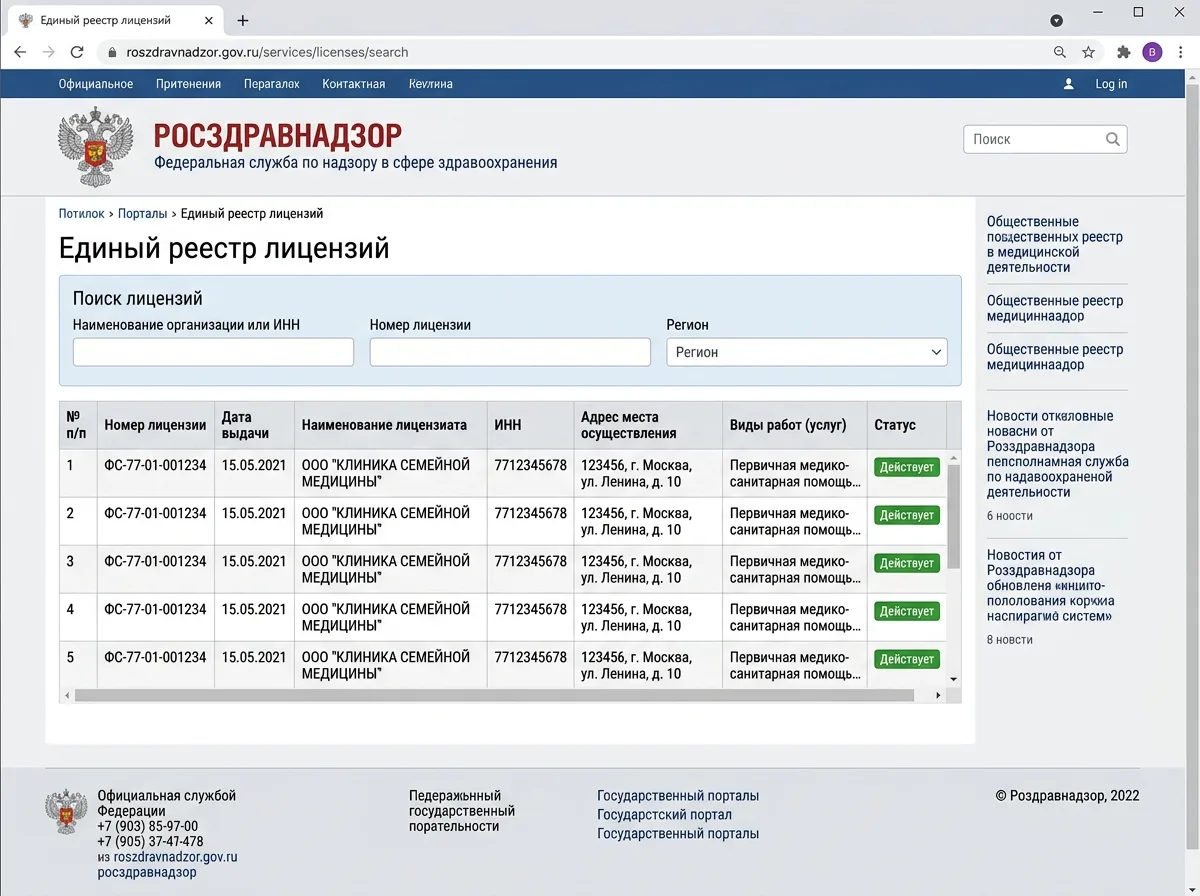
Task: Click ООО КЛИНИКА СЕМЕЙНОЙ МЕДИЦИНЫ in row 2
Action: (x=386, y=521)
